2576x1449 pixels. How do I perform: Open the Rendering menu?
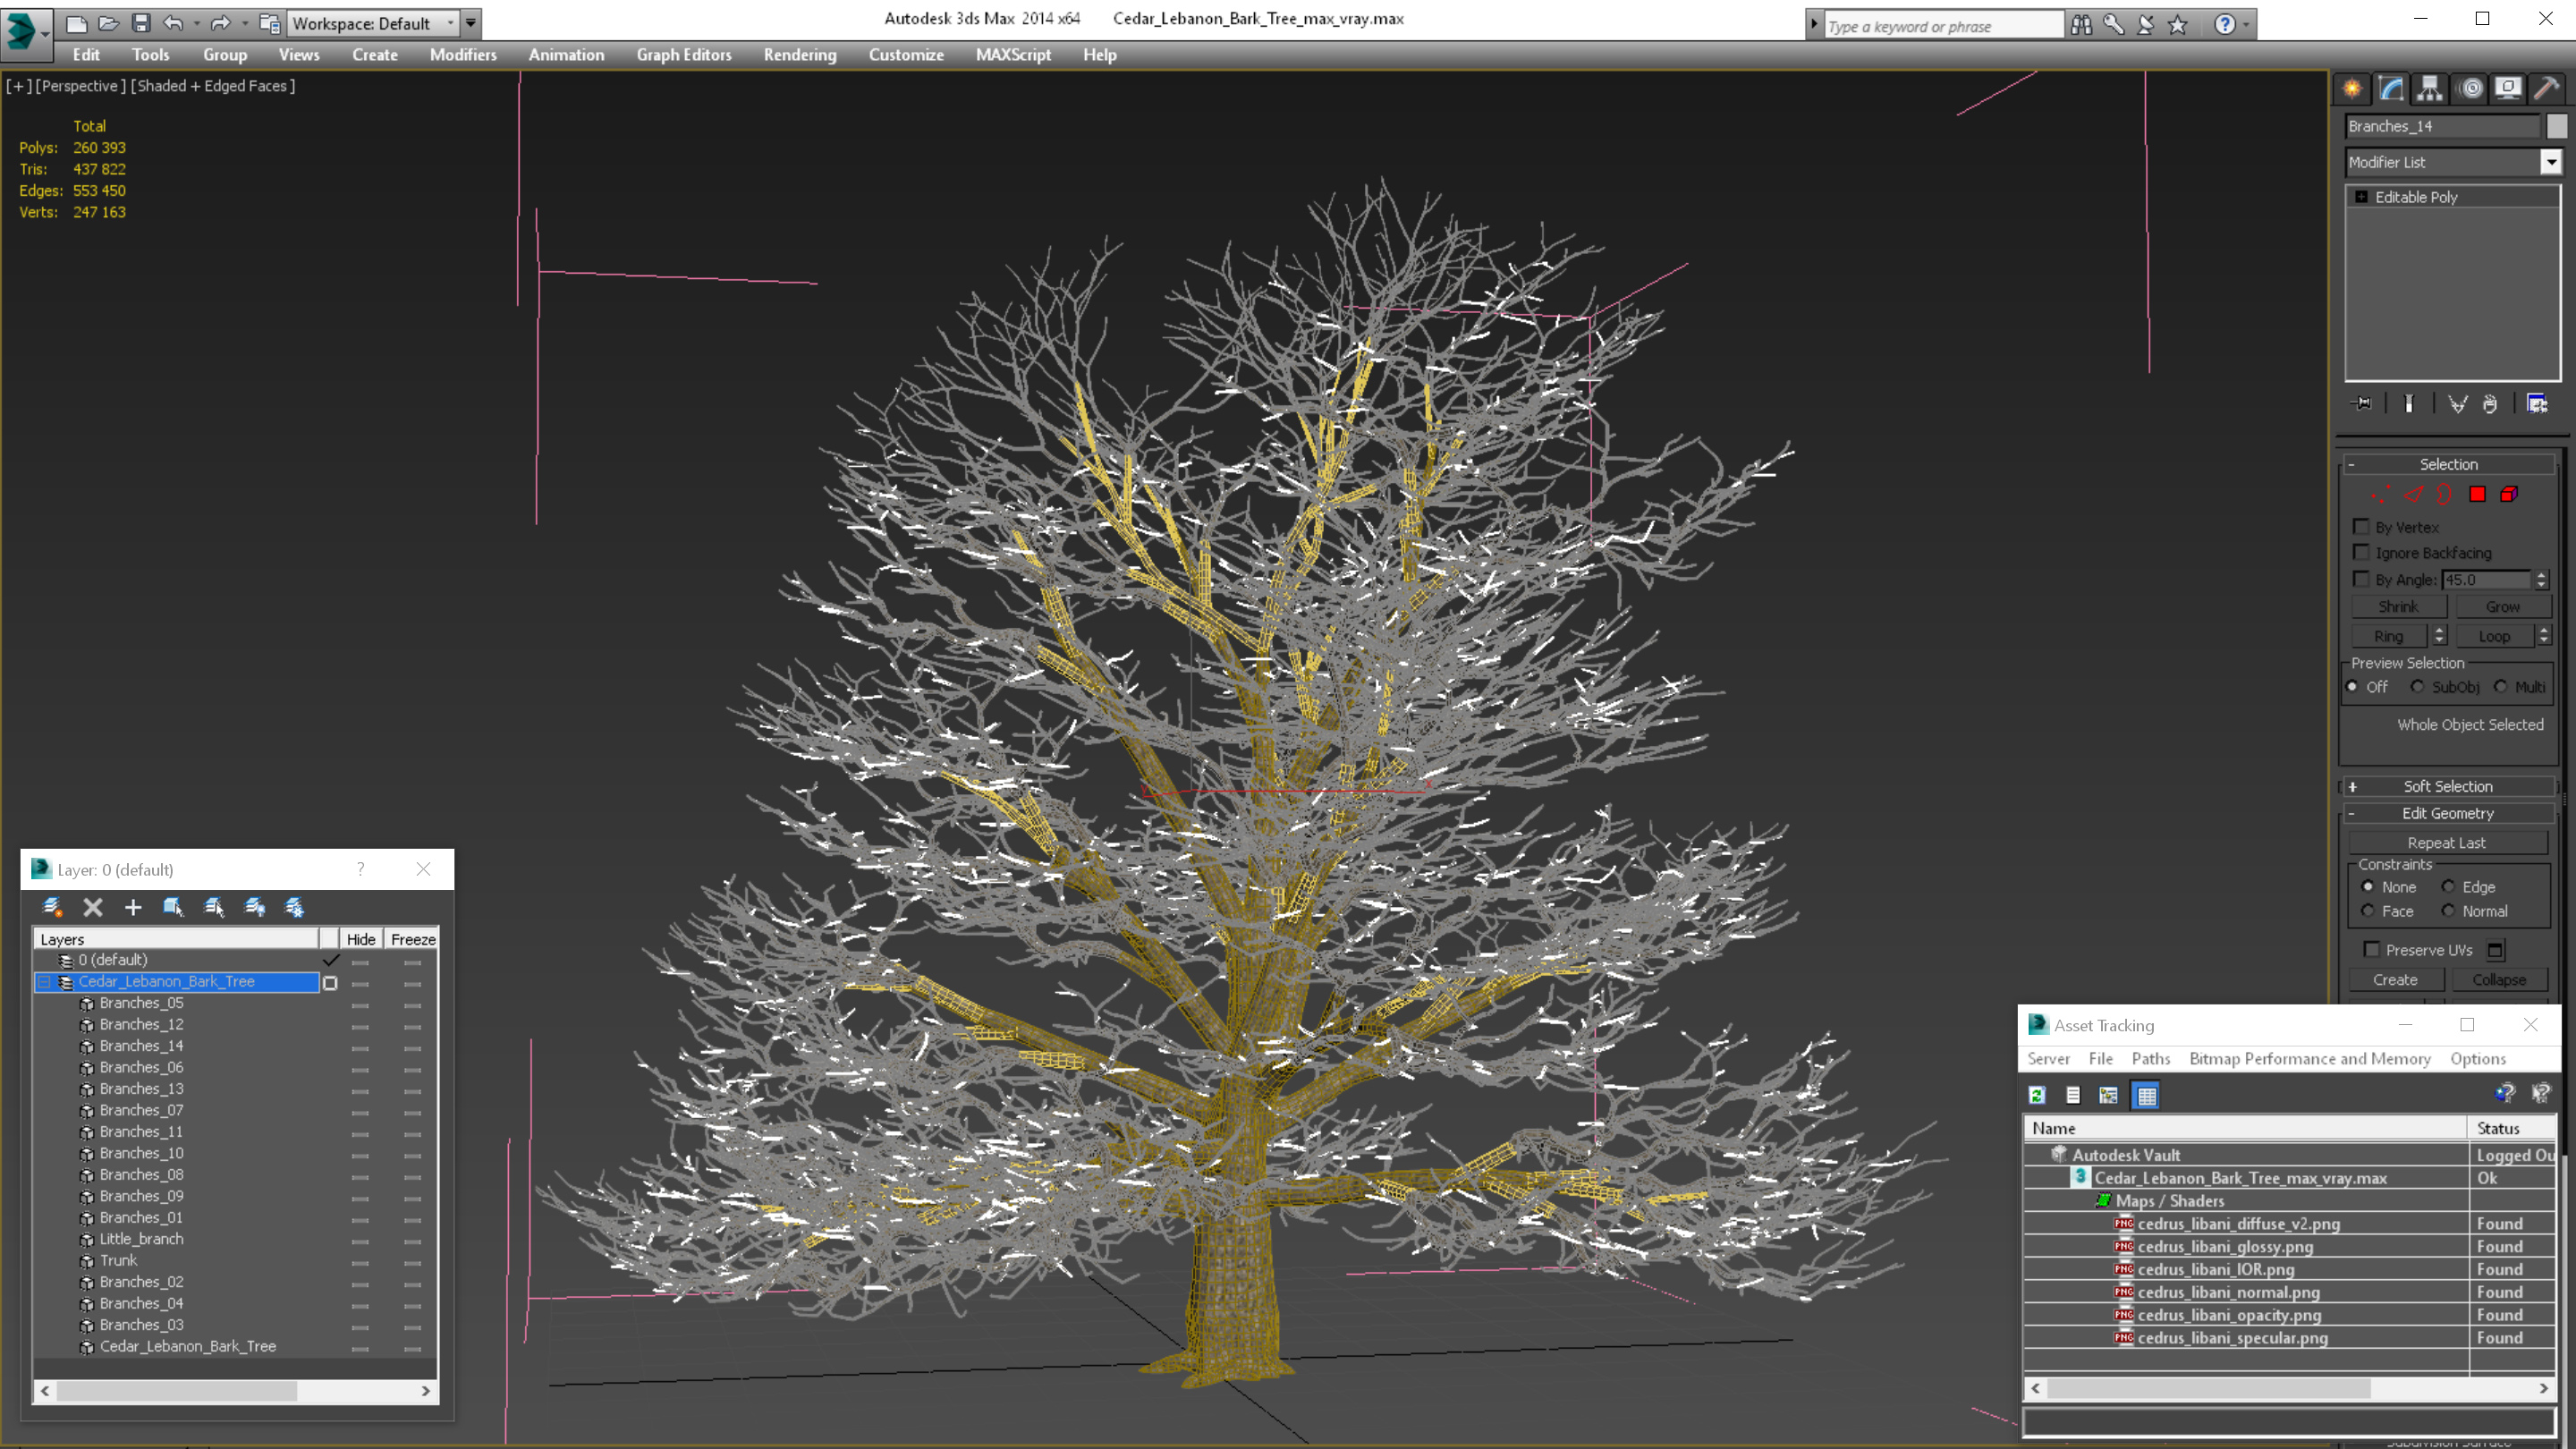coord(800,55)
